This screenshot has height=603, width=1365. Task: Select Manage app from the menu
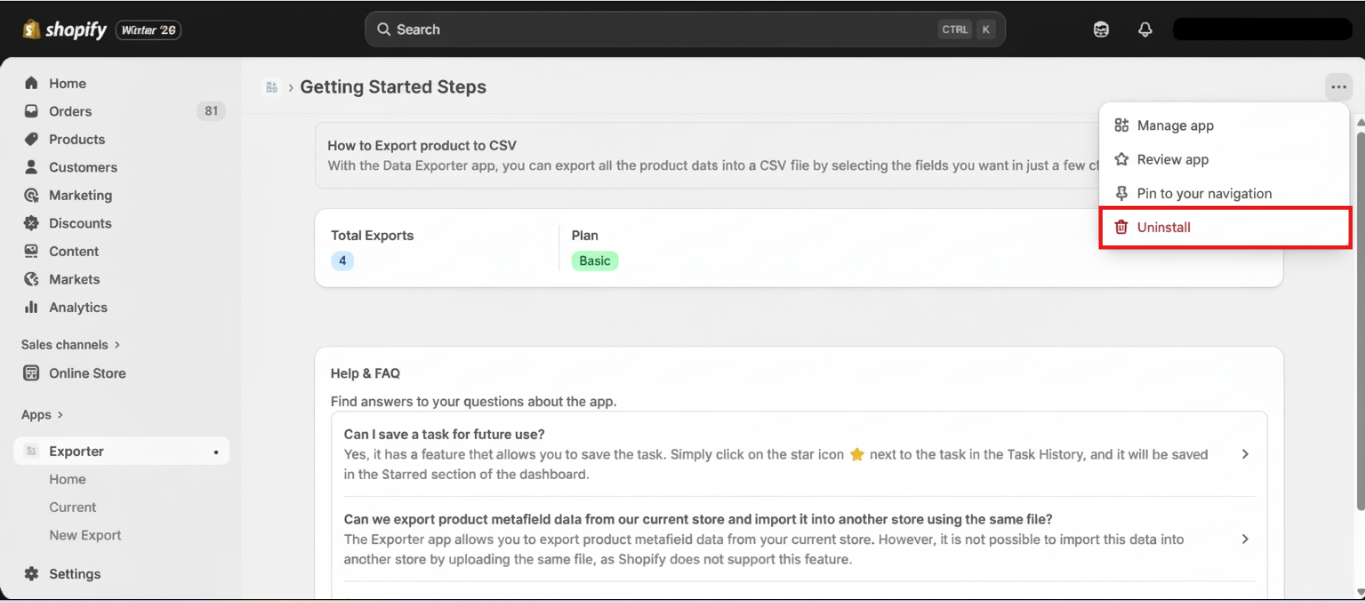click(1225, 125)
